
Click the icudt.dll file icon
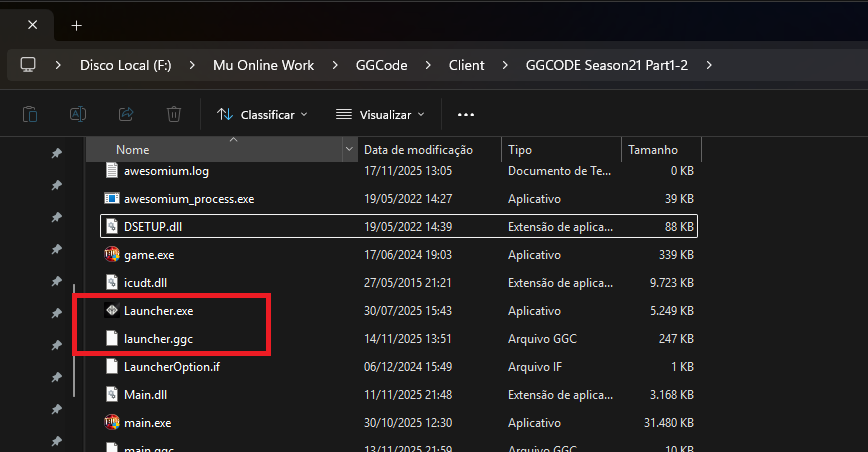point(112,282)
